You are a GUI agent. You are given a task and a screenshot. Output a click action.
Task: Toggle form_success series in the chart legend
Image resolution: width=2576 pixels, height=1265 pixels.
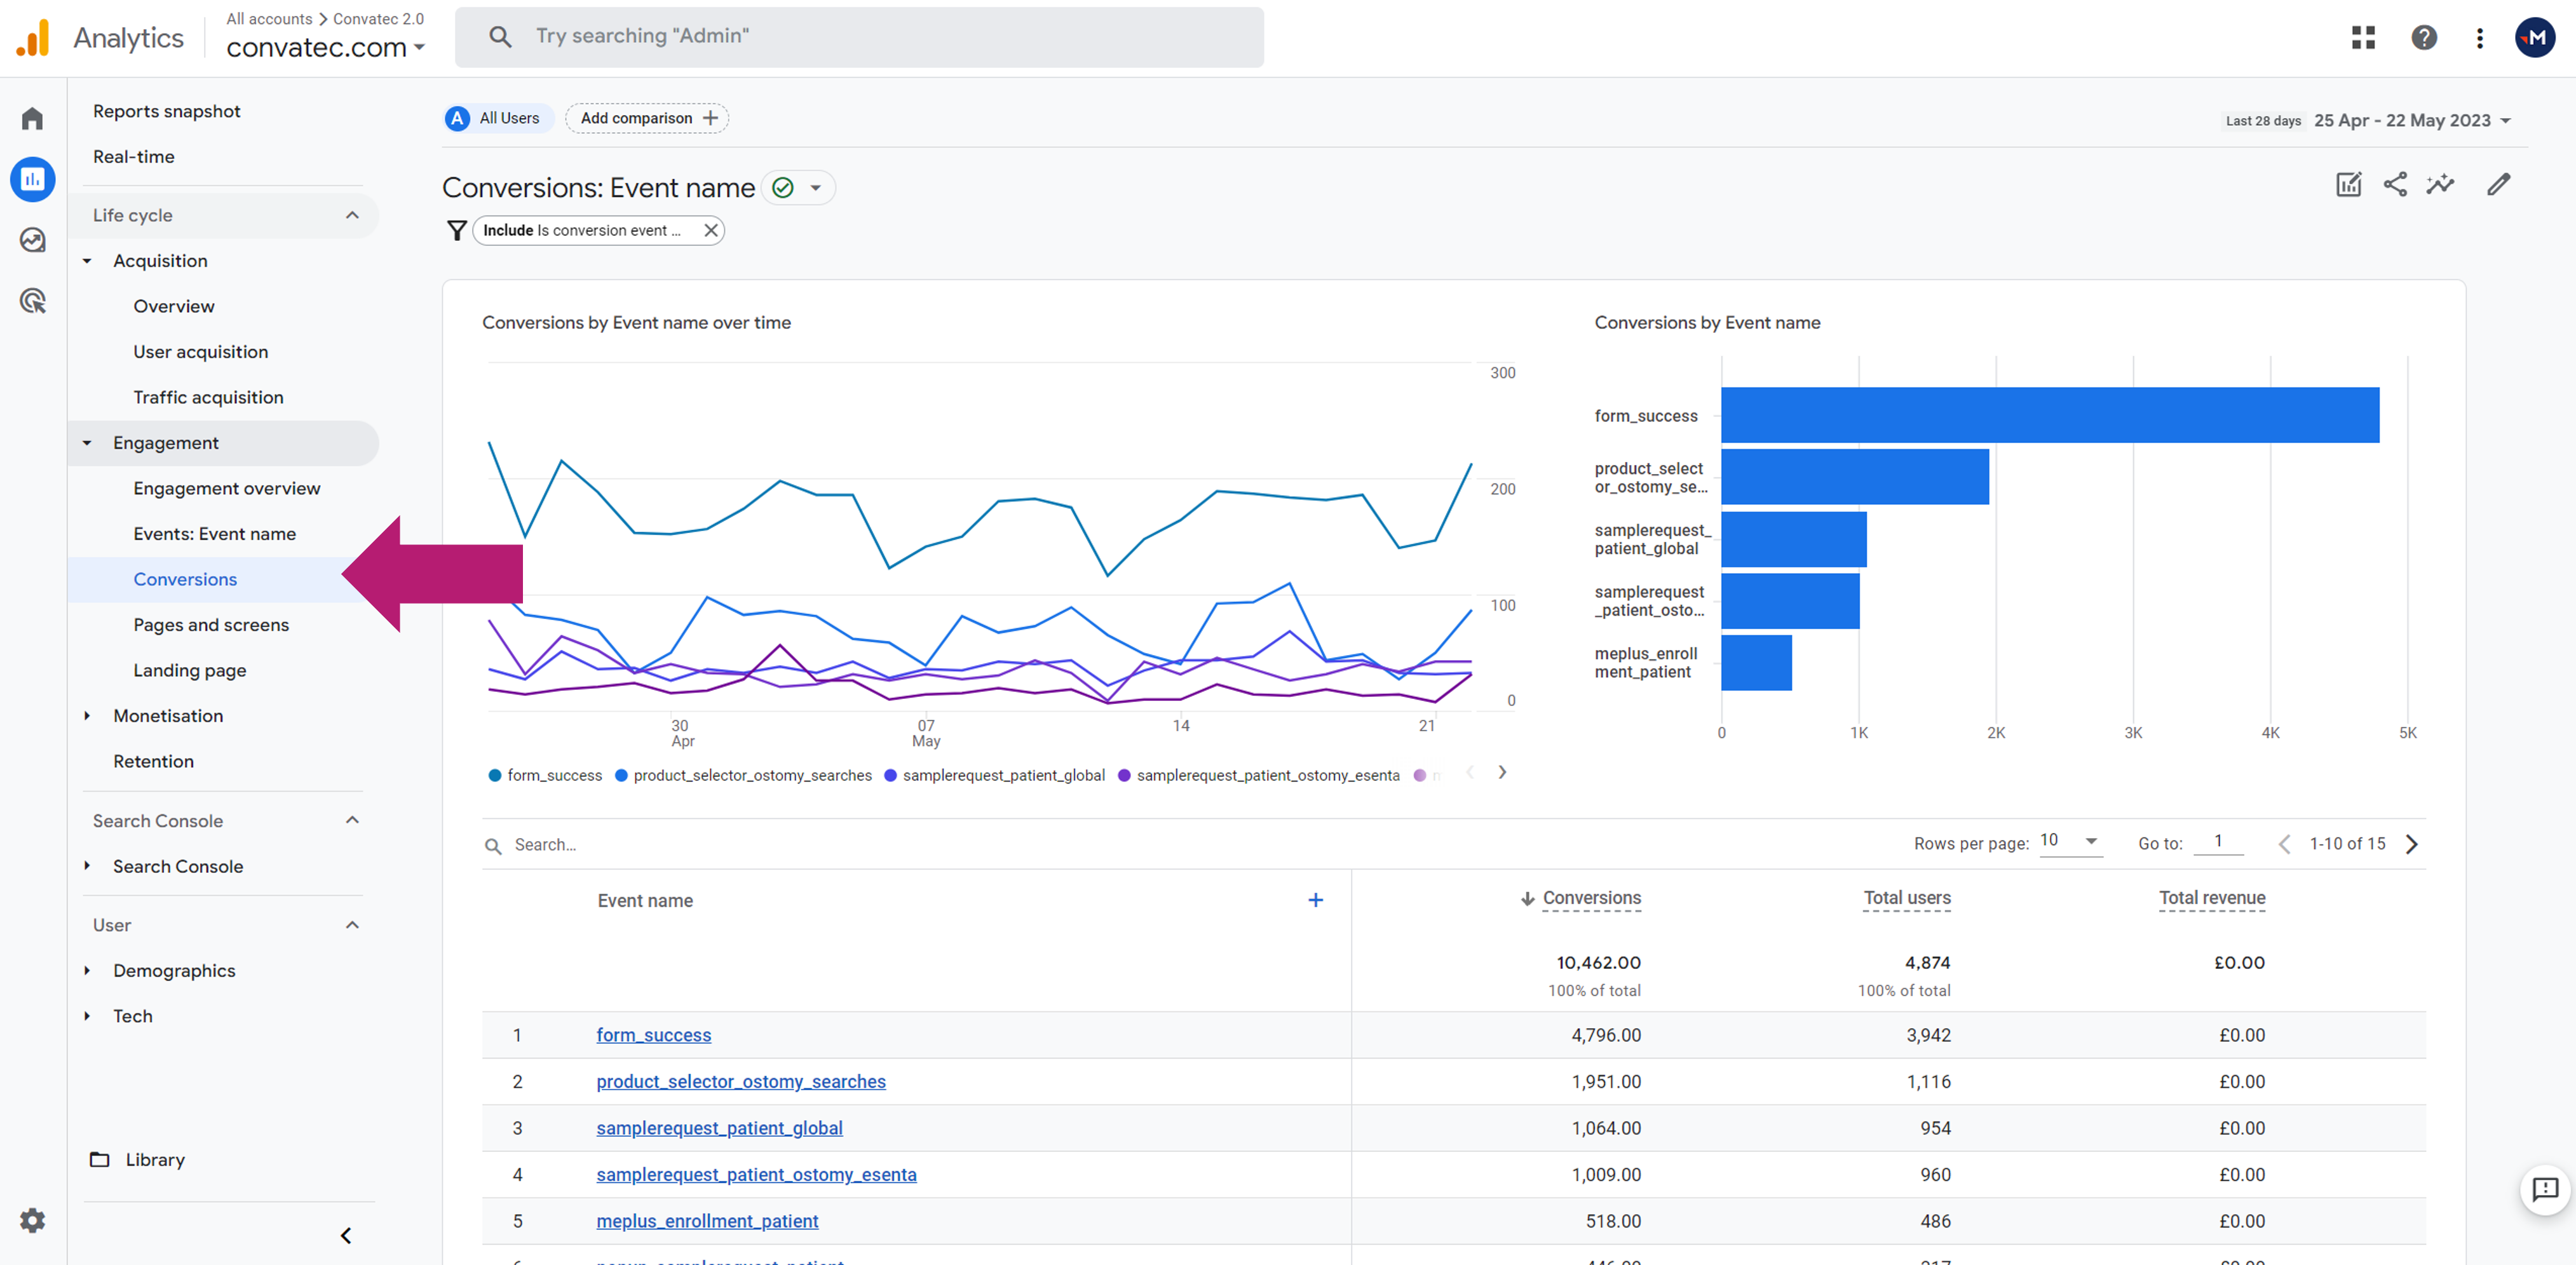click(545, 775)
